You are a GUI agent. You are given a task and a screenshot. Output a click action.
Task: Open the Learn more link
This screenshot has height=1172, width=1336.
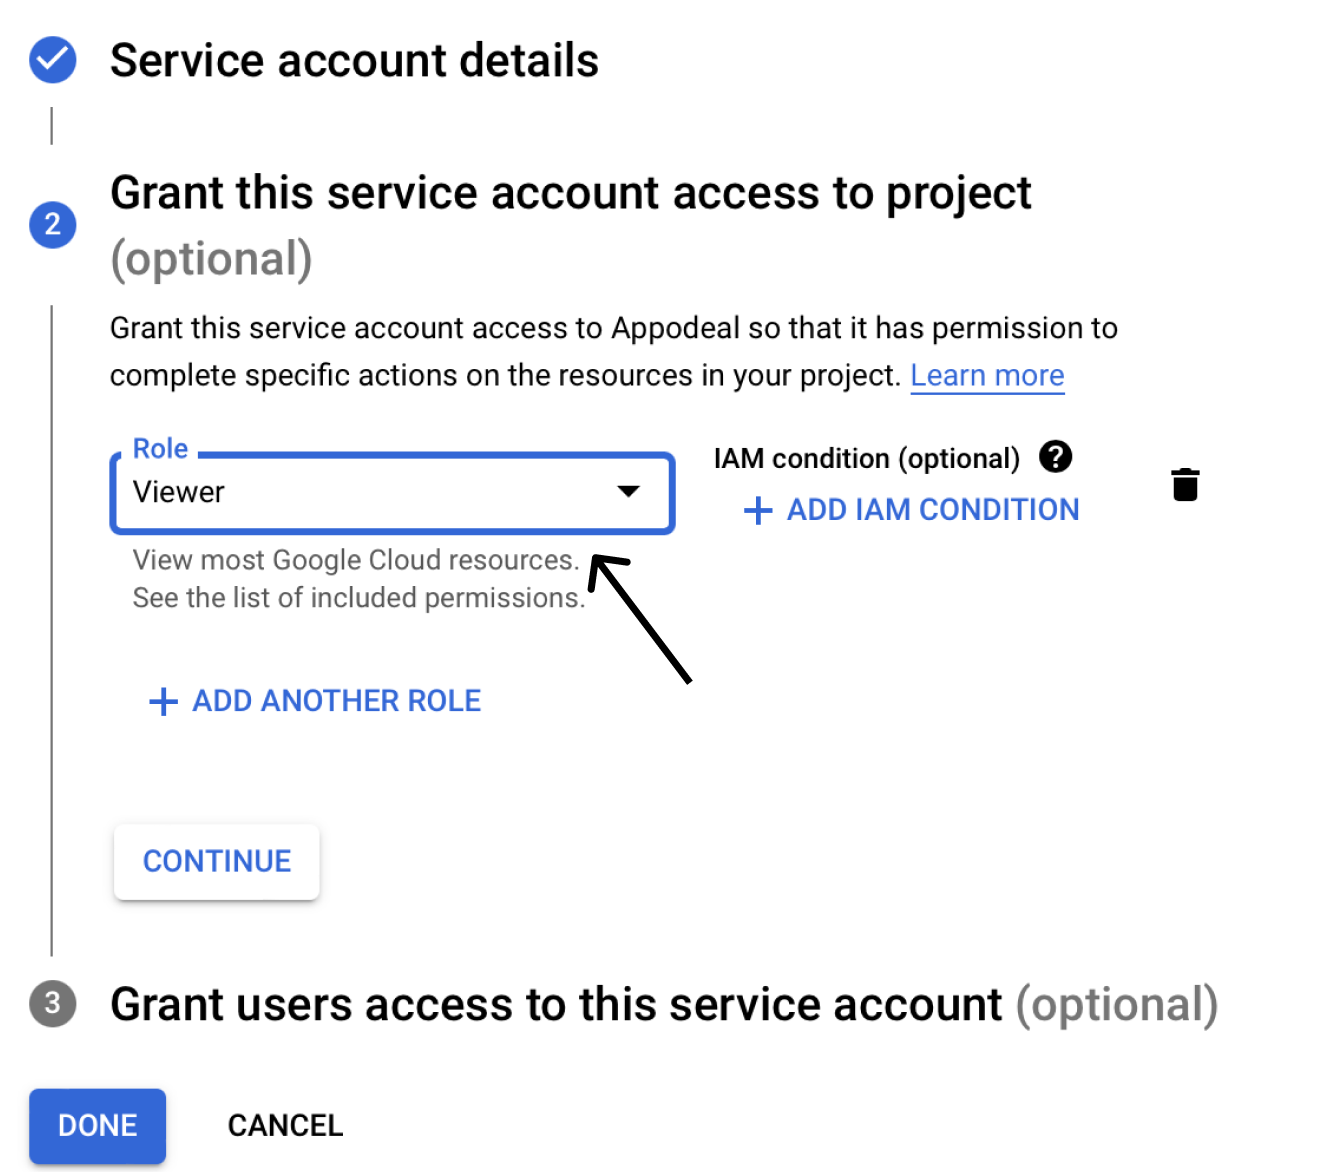(x=987, y=375)
